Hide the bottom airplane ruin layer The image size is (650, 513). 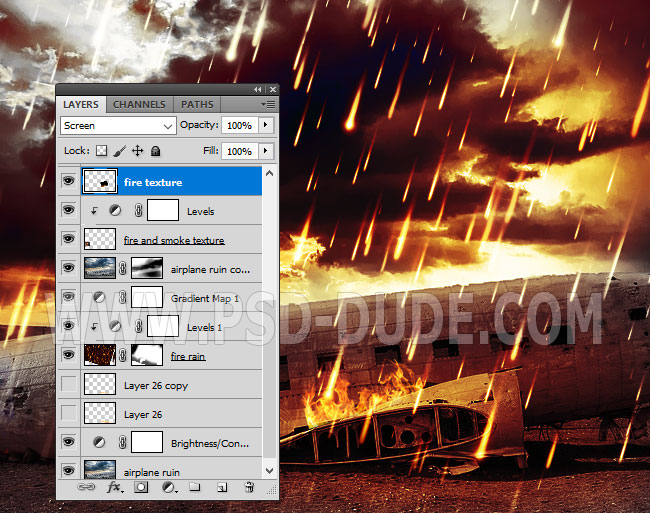tap(68, 470)
